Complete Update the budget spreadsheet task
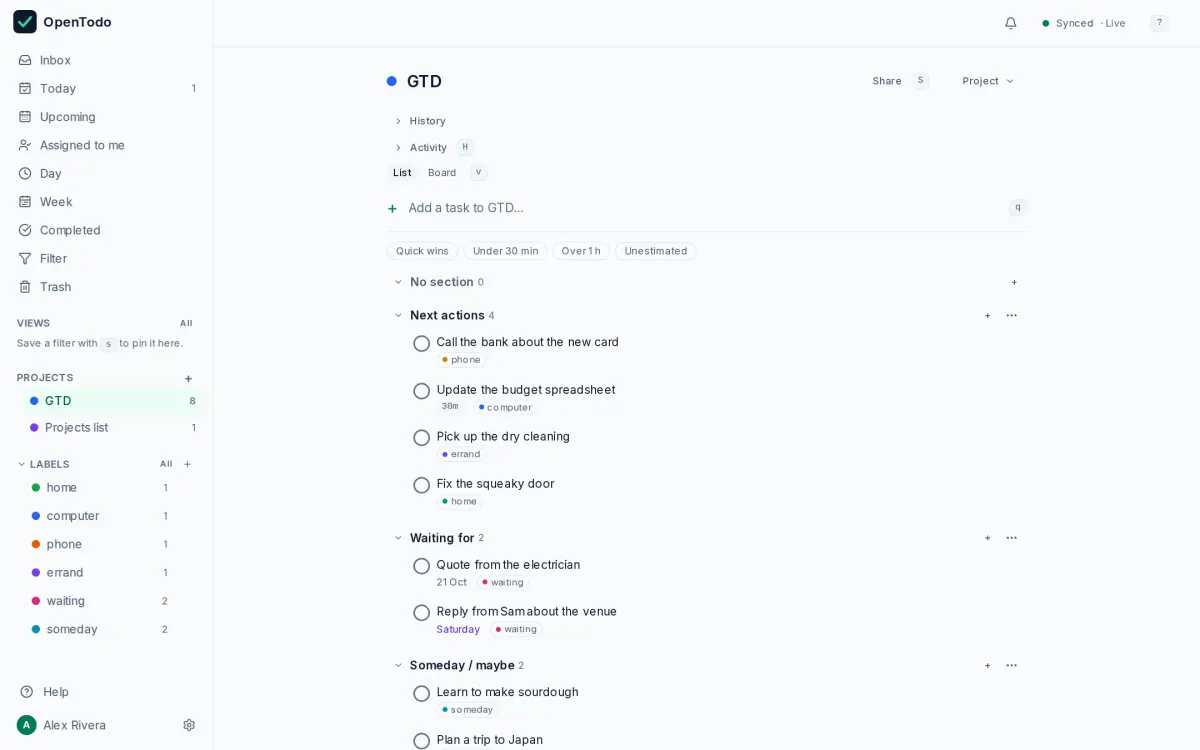 coord(422,391)
